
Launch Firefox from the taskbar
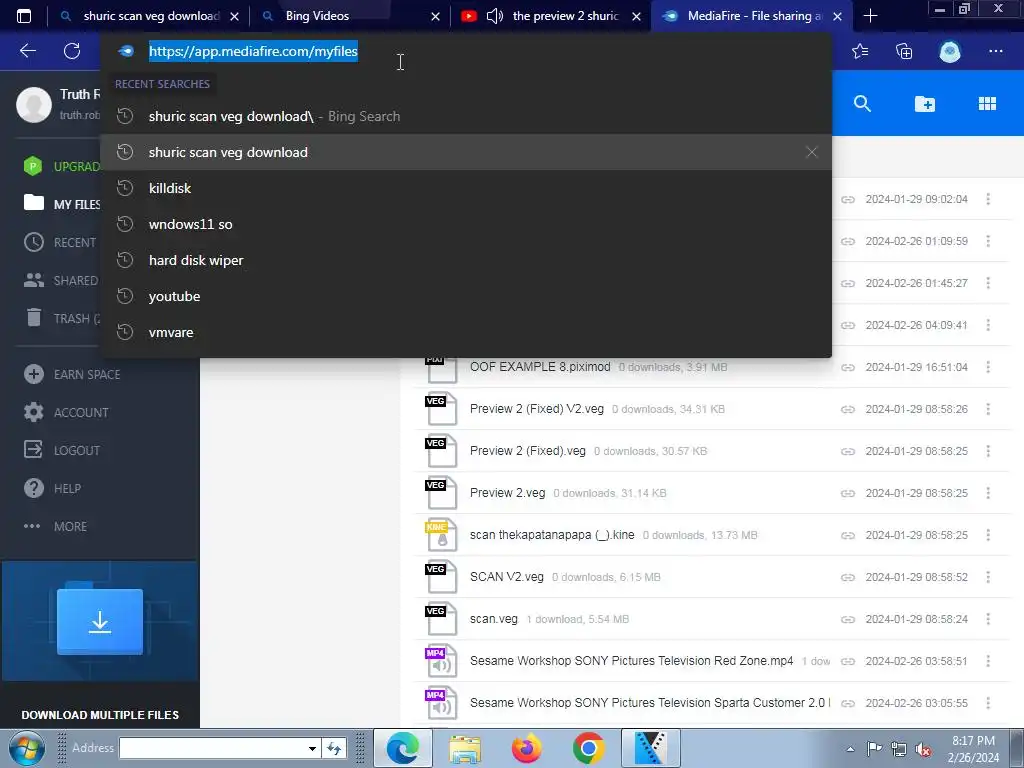click(x=526, y=748)
